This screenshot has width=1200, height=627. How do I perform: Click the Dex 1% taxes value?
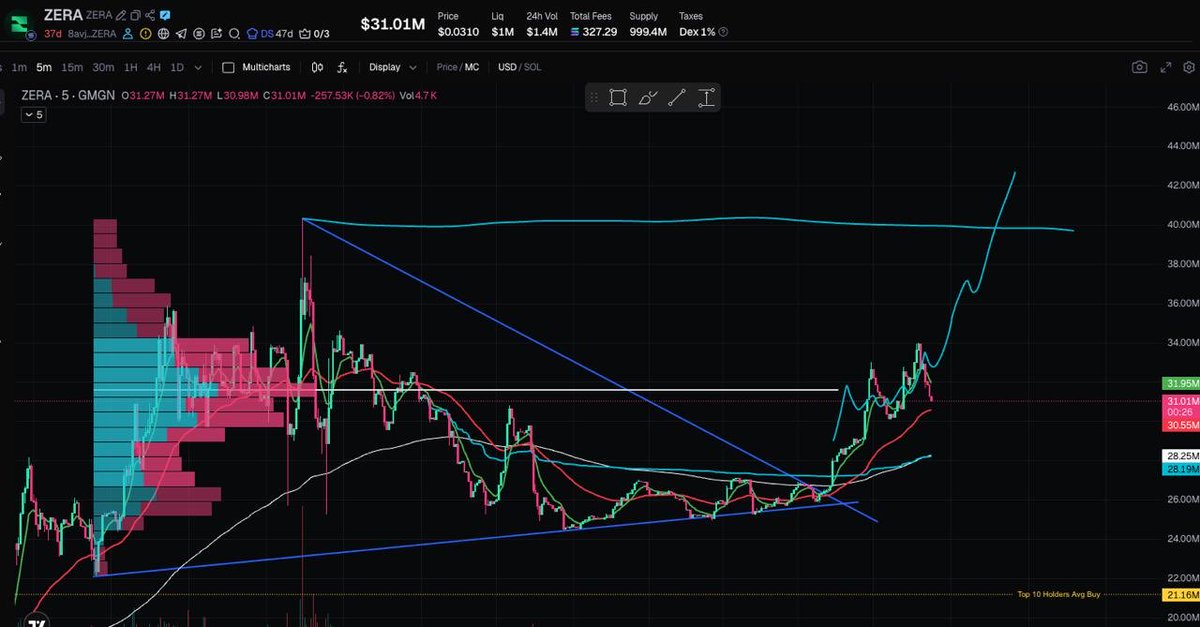pos(697,32)
